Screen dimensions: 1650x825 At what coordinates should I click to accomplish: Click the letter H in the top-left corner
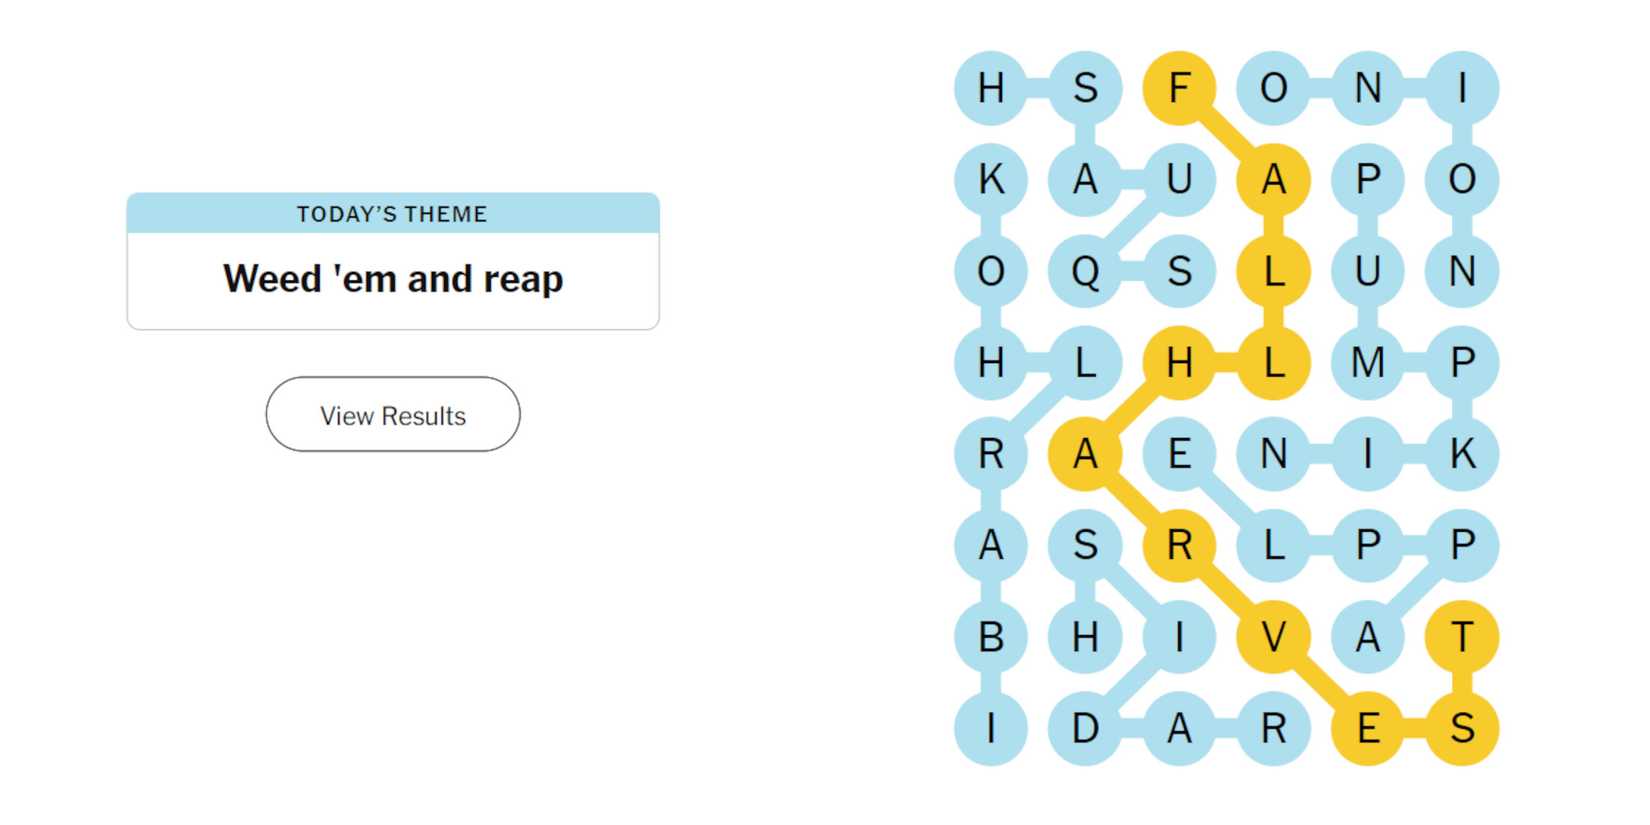(988, 88)
